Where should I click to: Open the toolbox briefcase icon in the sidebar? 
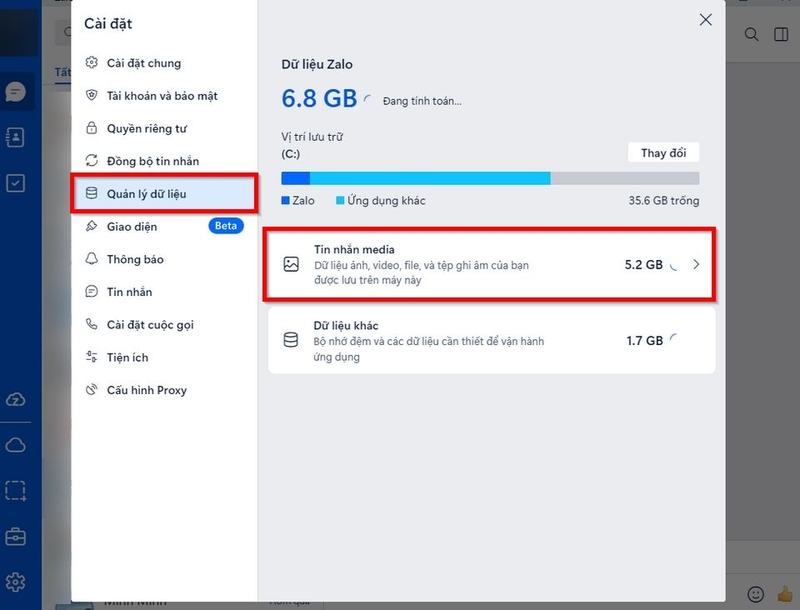(15, 537)
